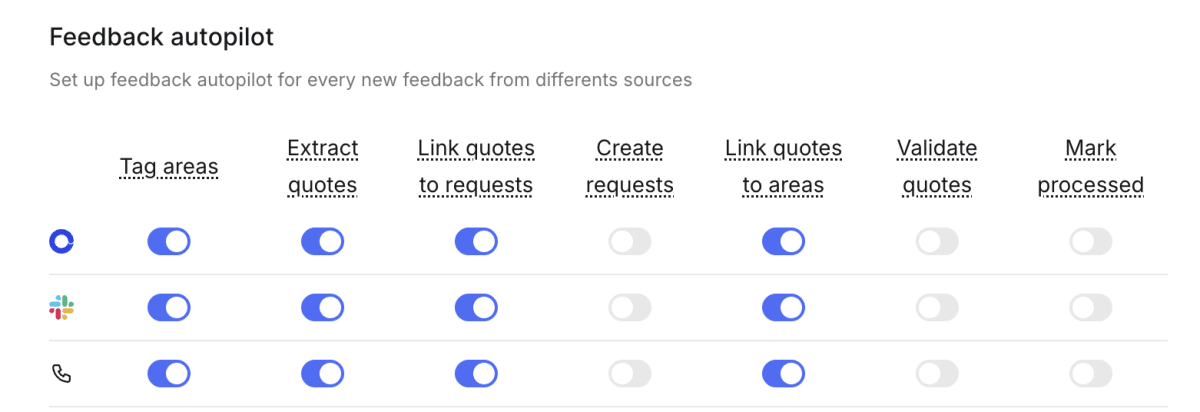The width and height of the screenshot is (1200, 412).
Task: Click the Validate quotes column header
Action: (x=937, y=167)
